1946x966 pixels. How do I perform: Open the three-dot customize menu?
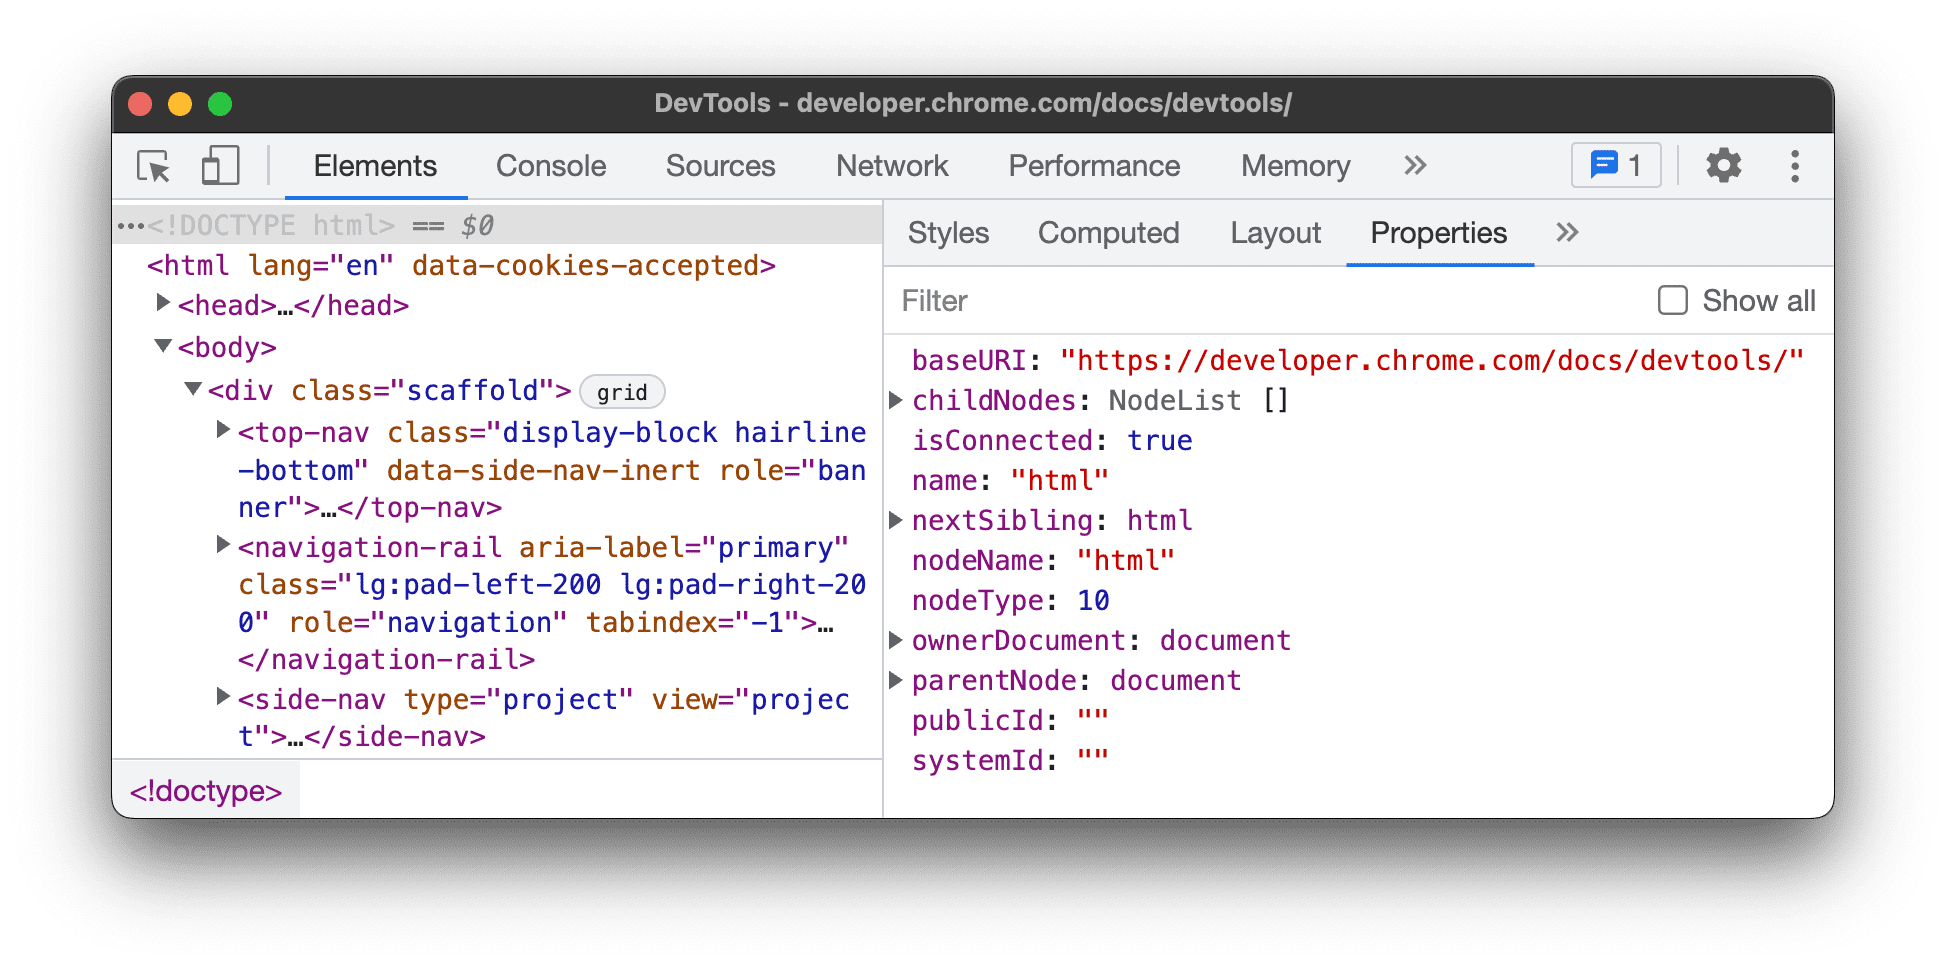tap(1795, 166)
